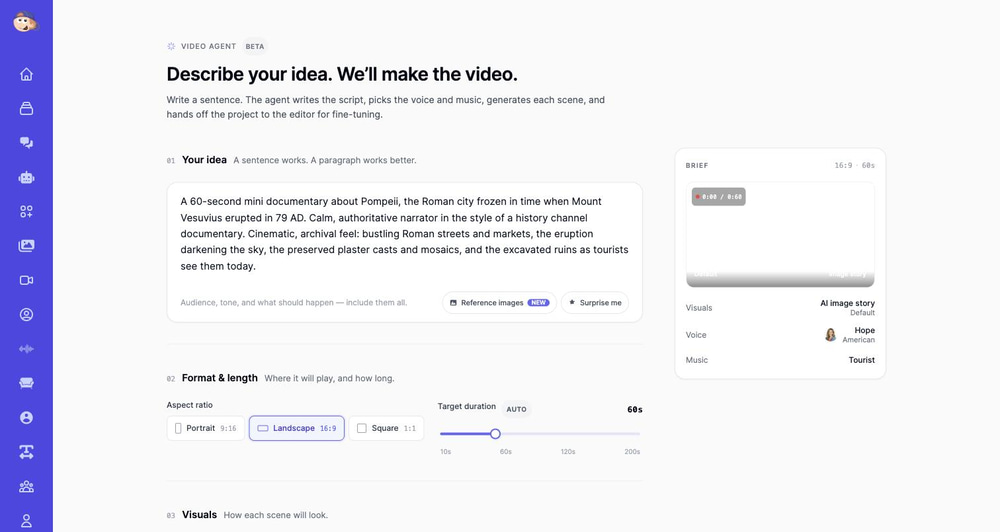Toggle the AUTO target duration badge
This screenshot has height=532, width=1000.
(x=517, y=409)
